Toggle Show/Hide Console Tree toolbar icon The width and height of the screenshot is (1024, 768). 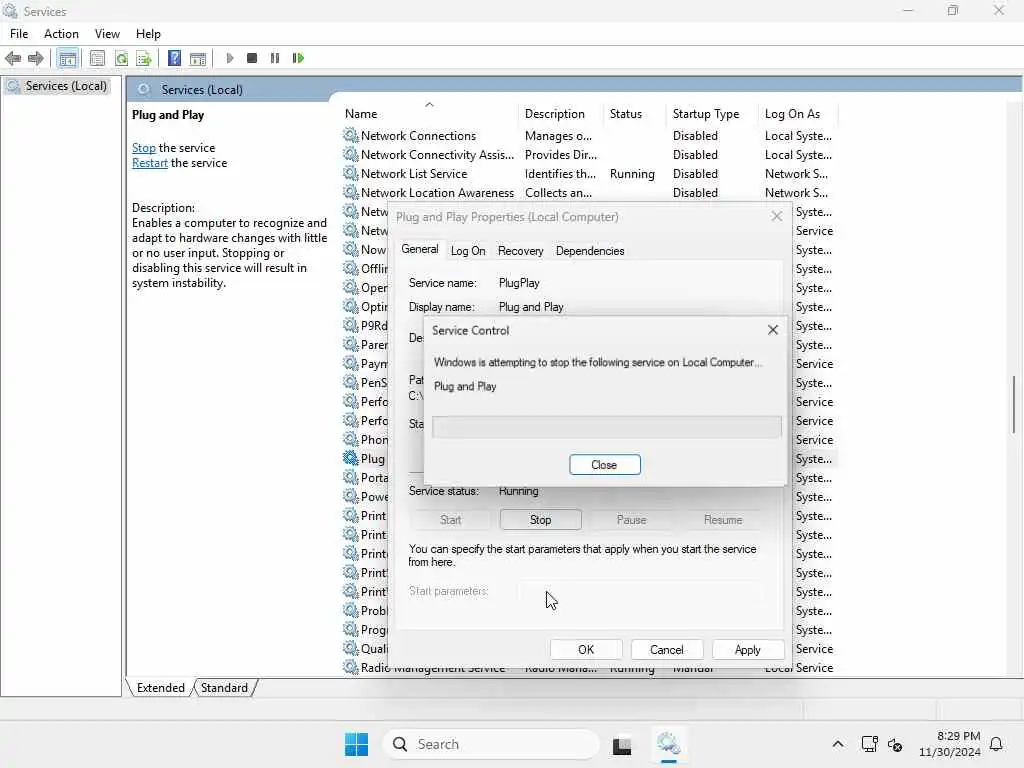point(67,58)
